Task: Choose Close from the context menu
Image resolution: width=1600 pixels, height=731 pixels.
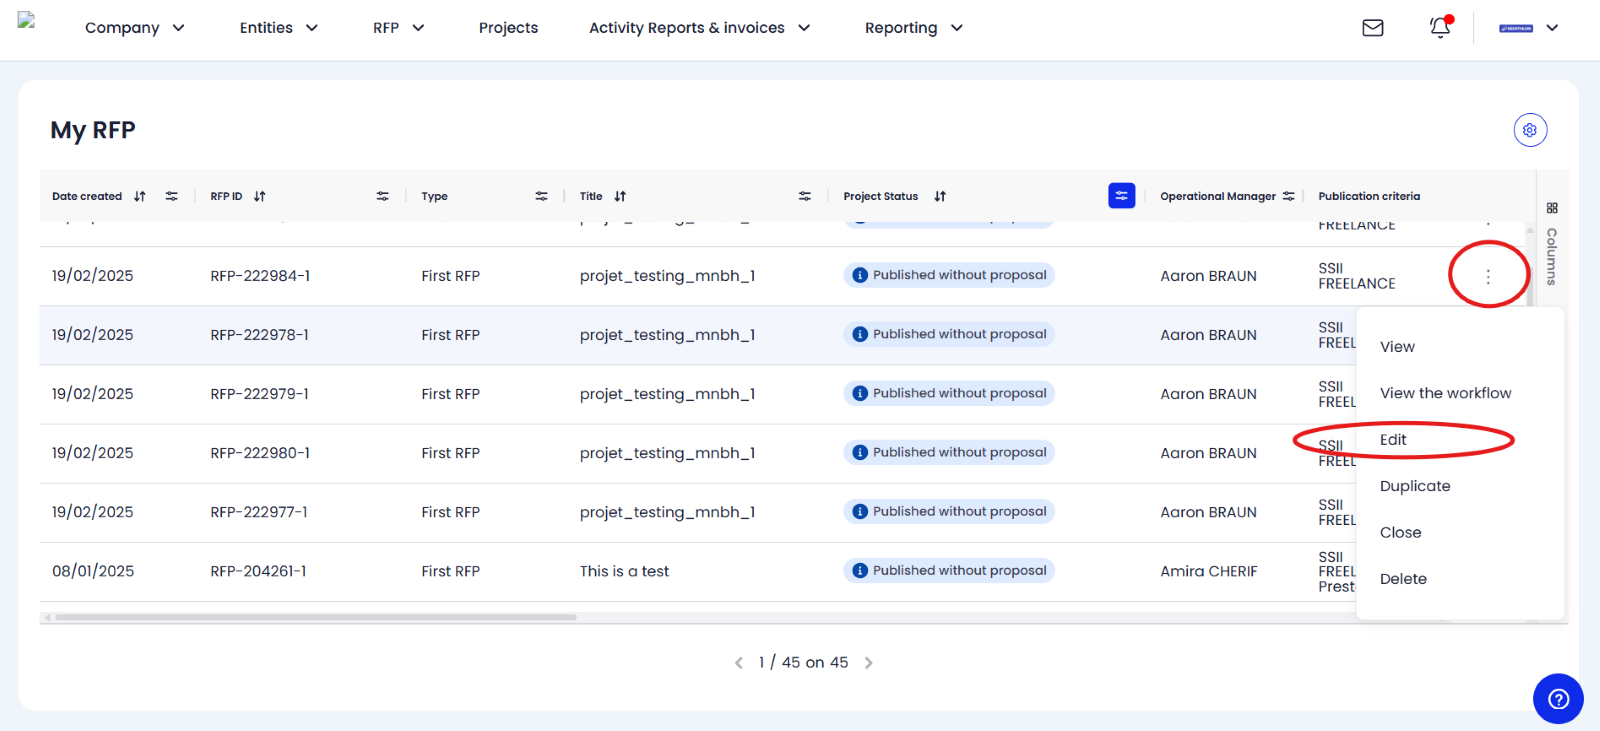Action: [x=1400, y=533]
